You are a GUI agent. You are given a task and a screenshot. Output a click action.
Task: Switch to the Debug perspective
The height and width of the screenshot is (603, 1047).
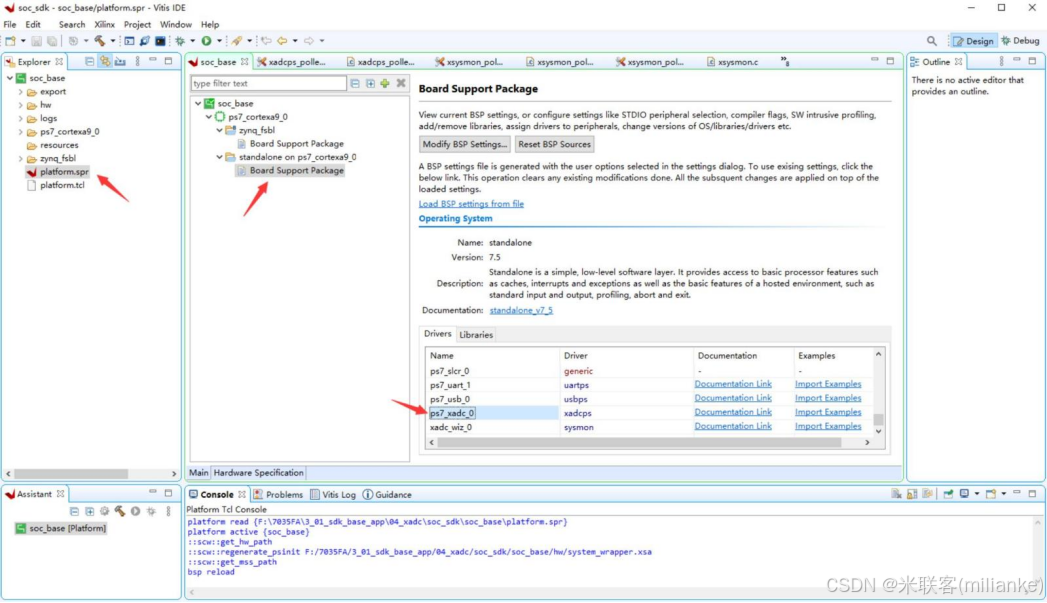point(1020,41)
